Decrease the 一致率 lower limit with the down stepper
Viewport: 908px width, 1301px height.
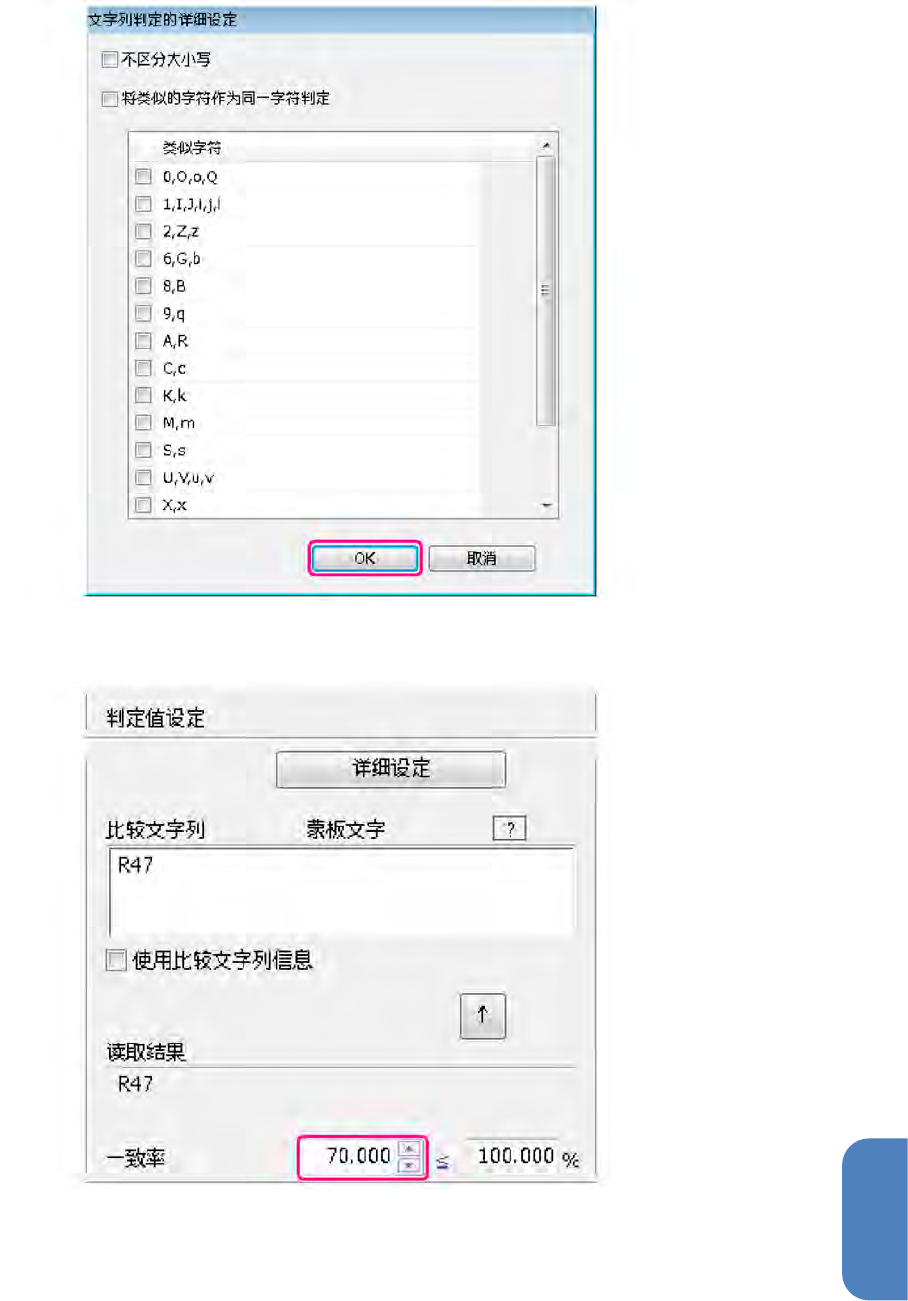[408, 1164]
